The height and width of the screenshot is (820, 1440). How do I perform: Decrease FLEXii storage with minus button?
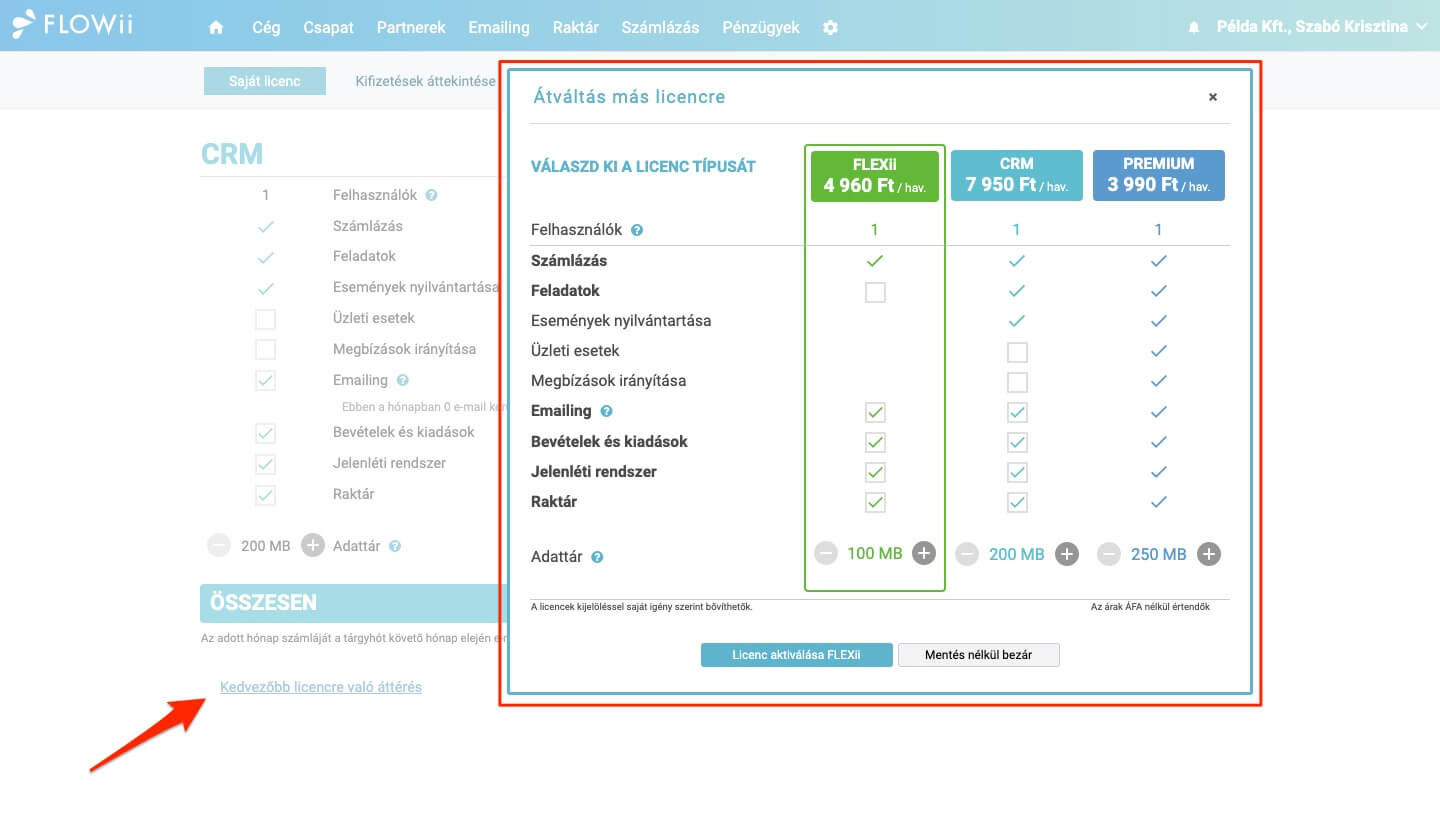coord(825,553)
